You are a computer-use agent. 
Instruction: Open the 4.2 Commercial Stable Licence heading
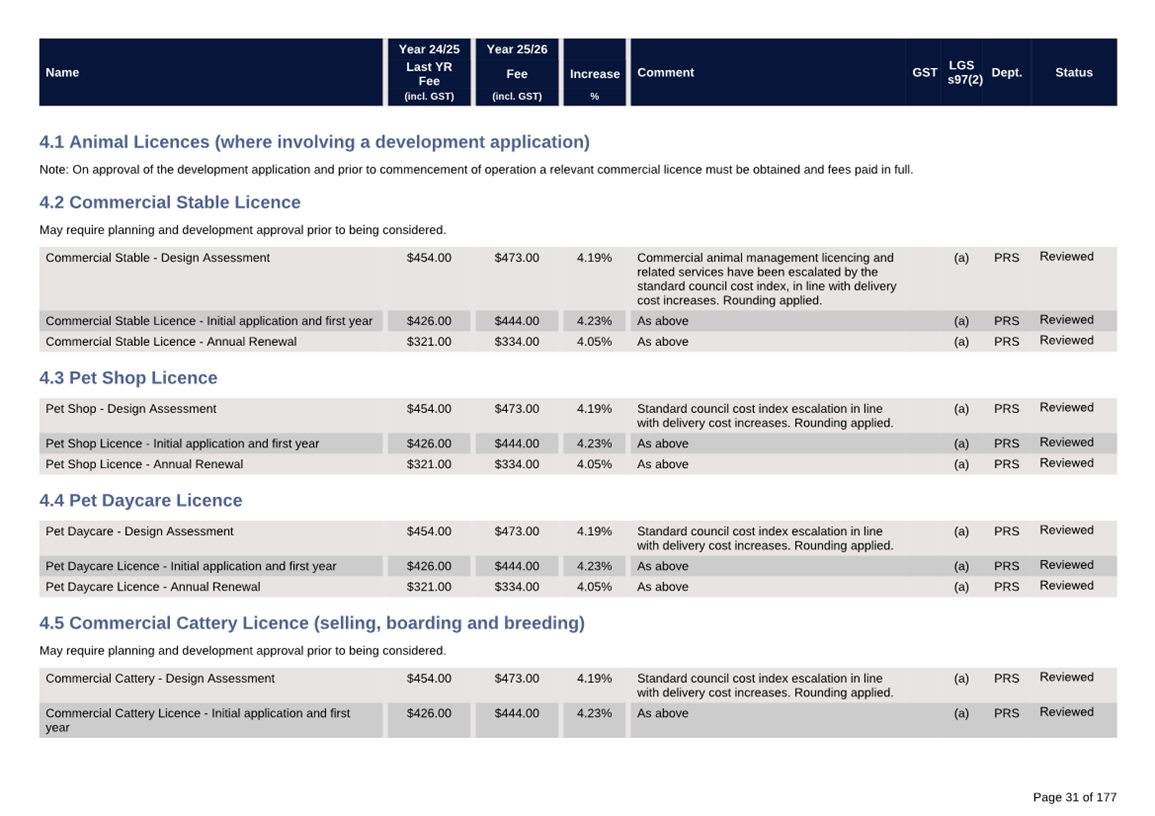(170, 202)
